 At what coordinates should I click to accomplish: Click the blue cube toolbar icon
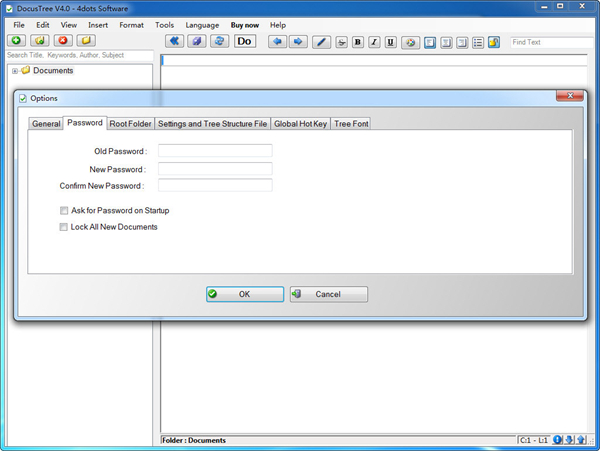[x=197, y=41]
